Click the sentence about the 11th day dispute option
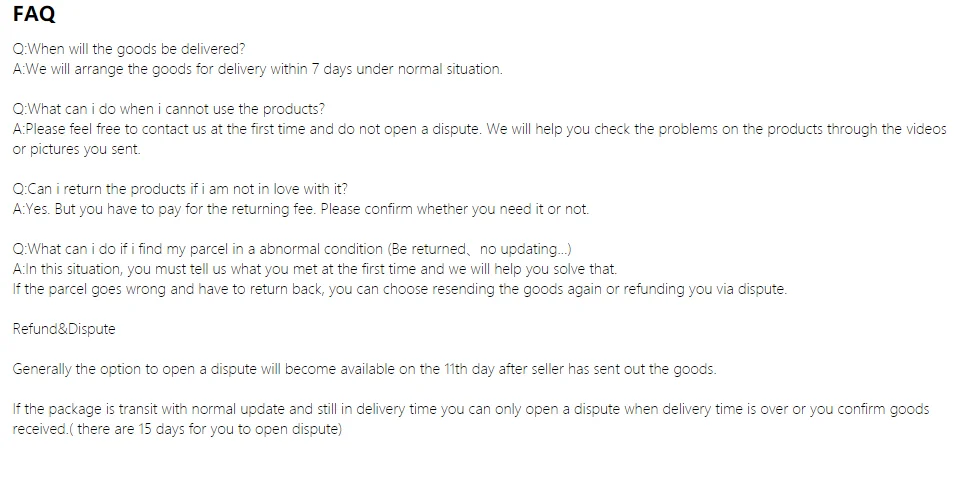The height and width of the screenshot is (484, 972). (x=364, y=369)
